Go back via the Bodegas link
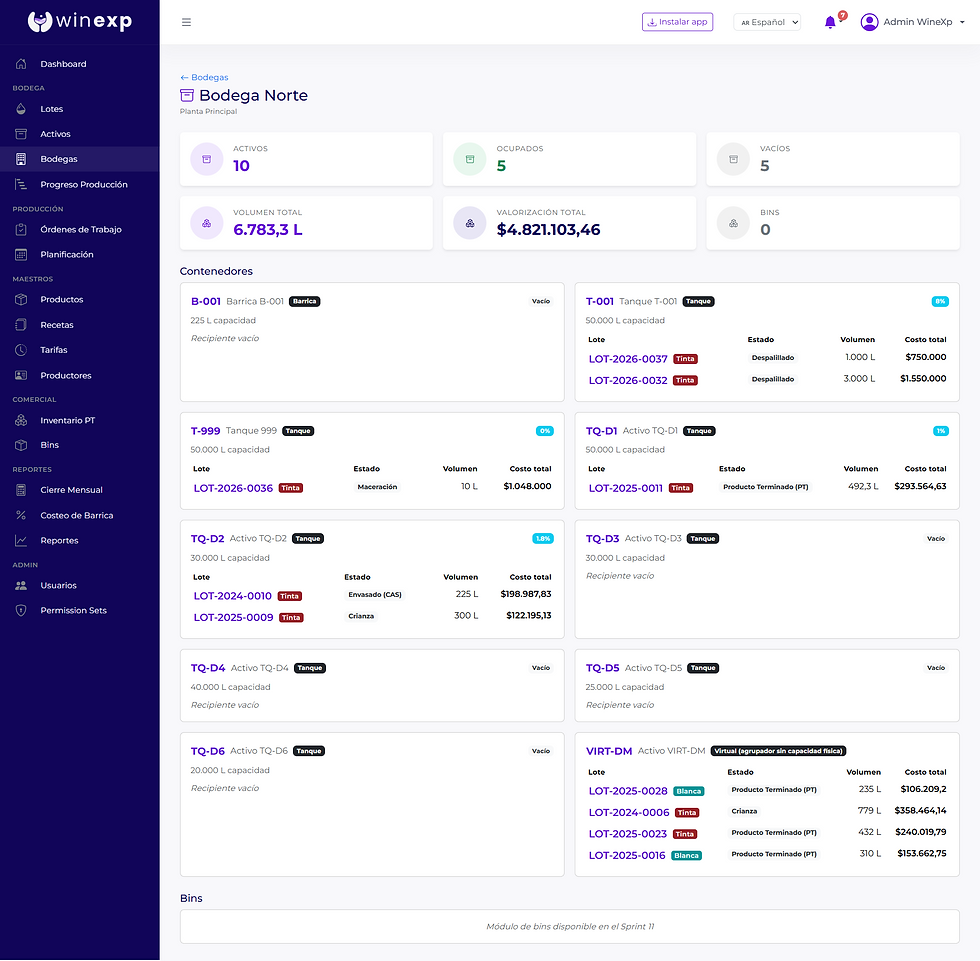980x961 pixels. coord(204,77)
